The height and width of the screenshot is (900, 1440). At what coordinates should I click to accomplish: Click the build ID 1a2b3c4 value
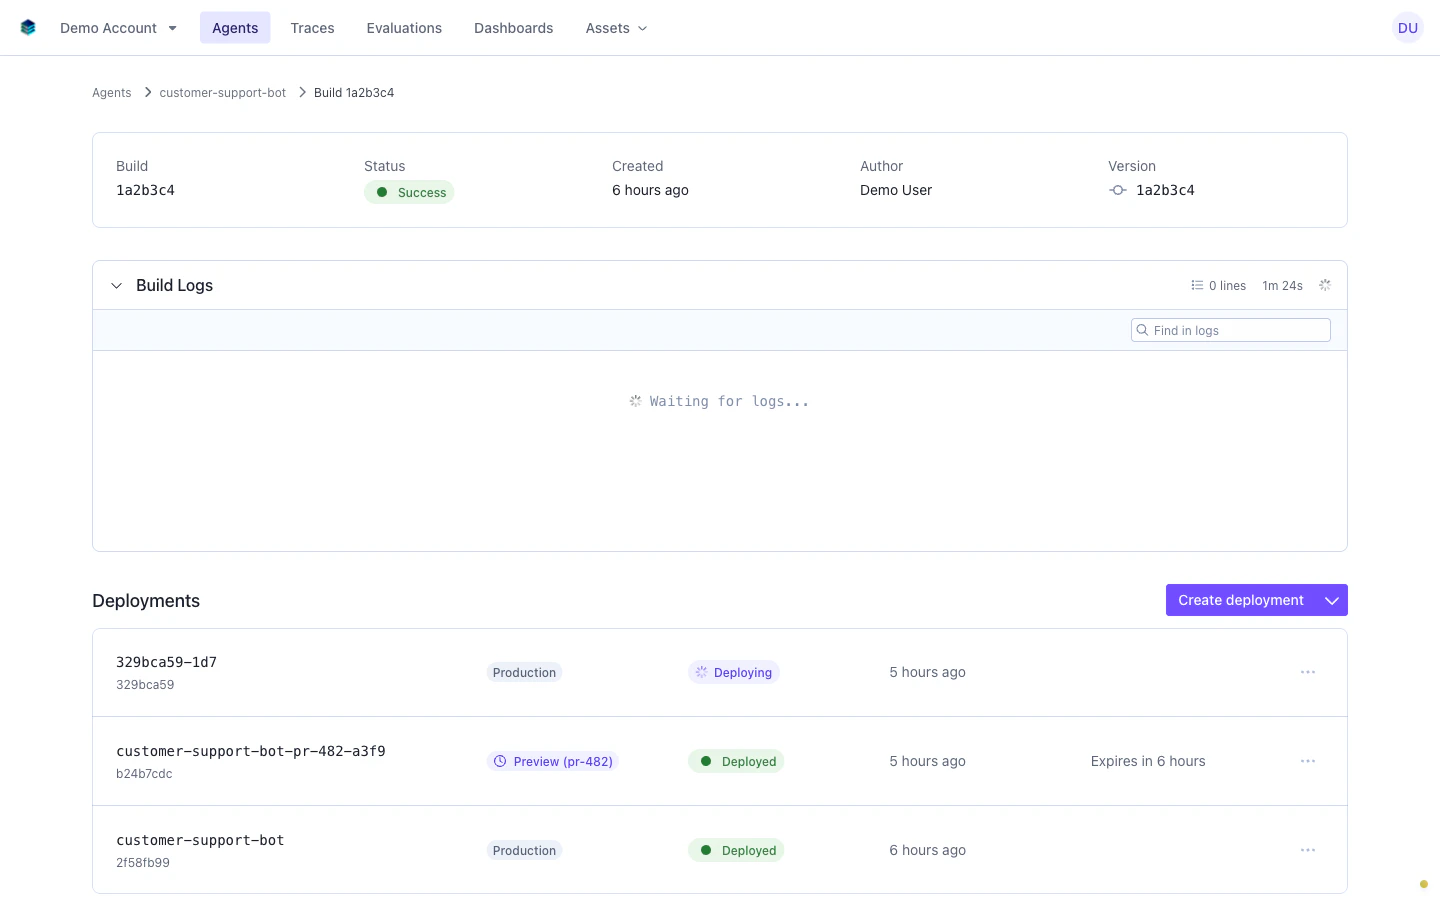145,190
